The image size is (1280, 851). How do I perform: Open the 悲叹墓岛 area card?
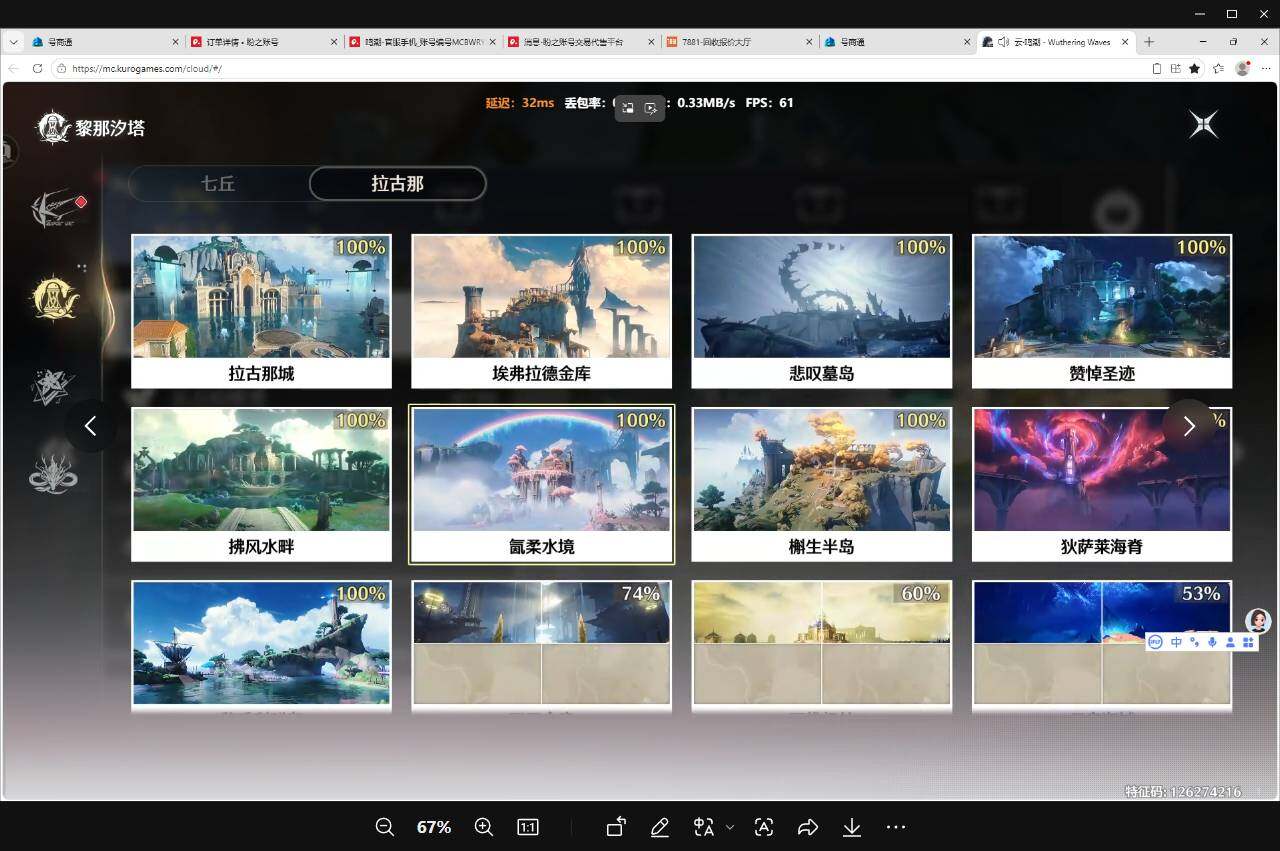pyautogui.click(x=821, y=311)
